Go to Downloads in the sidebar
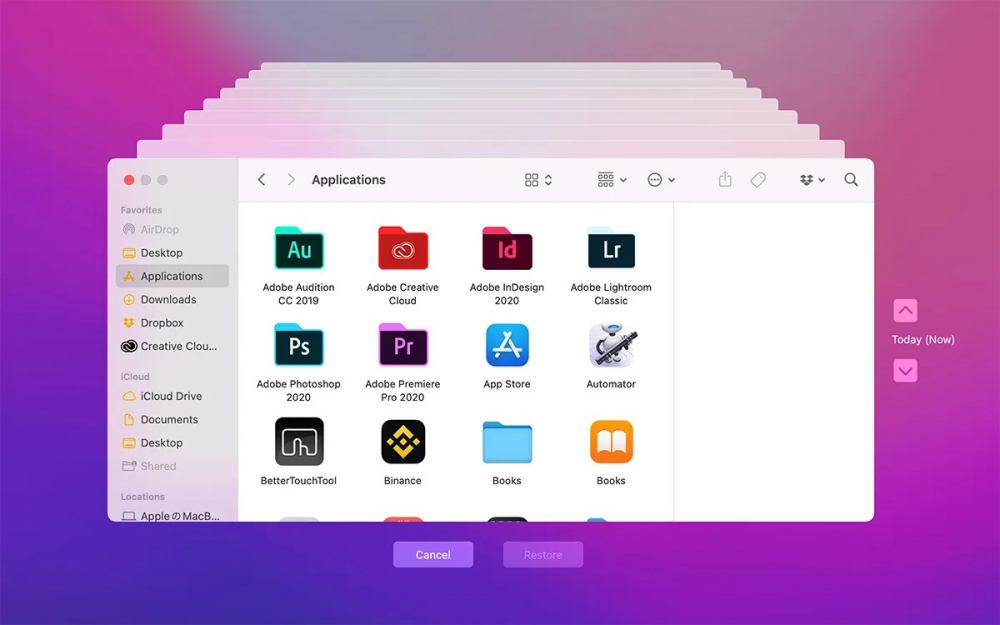The height and width of the screenshot is (625, 1000). 168,299
